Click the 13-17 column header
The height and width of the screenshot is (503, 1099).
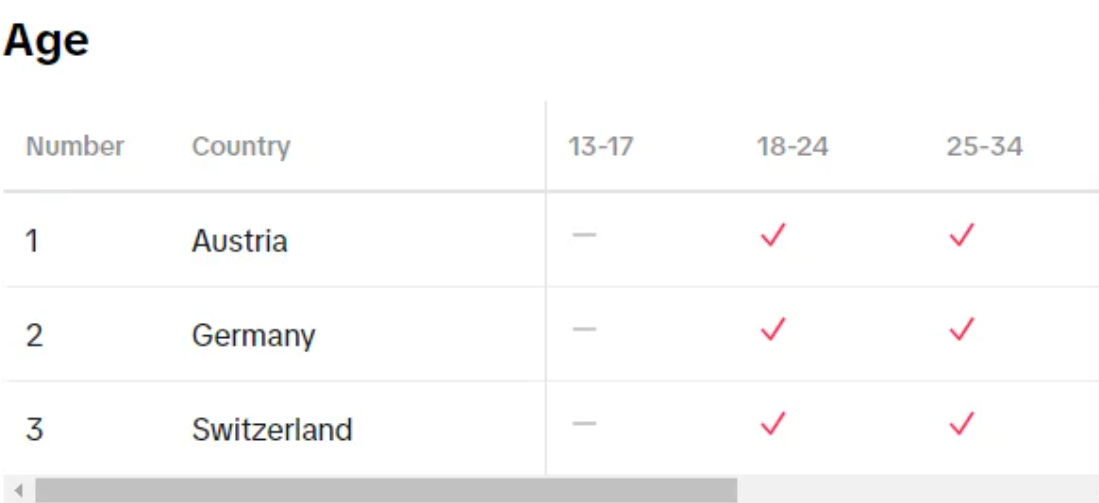click(601, 146)
